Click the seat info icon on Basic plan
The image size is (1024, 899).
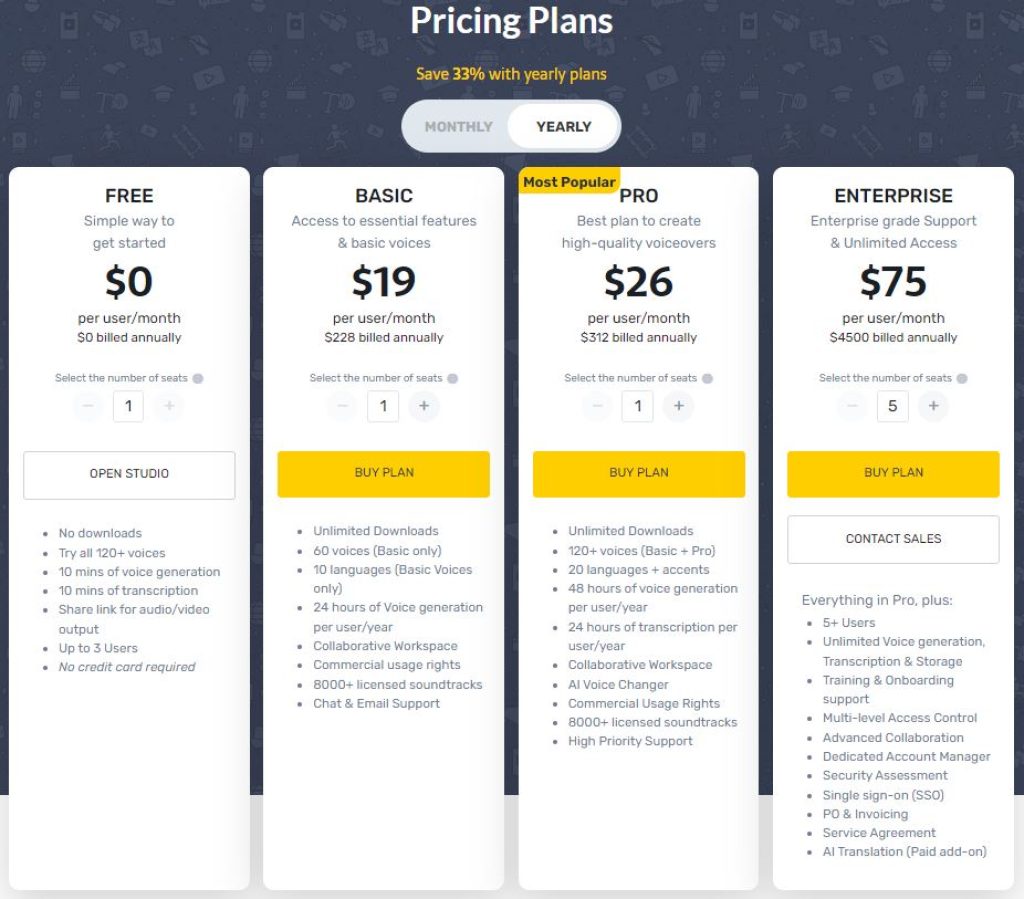pyautogui.click(x=453, y=378)
